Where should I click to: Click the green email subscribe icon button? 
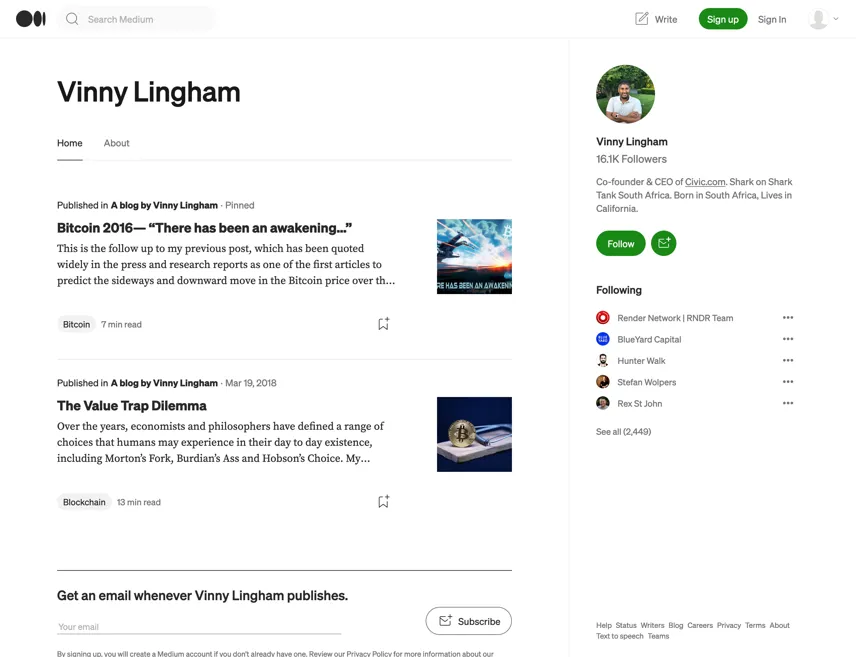(664, 244)
